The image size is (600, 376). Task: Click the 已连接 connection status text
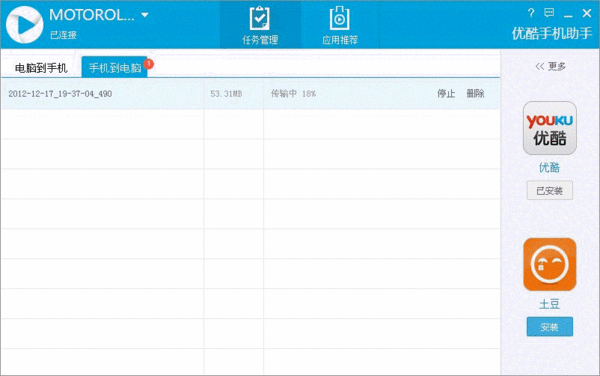click(64, 35)
